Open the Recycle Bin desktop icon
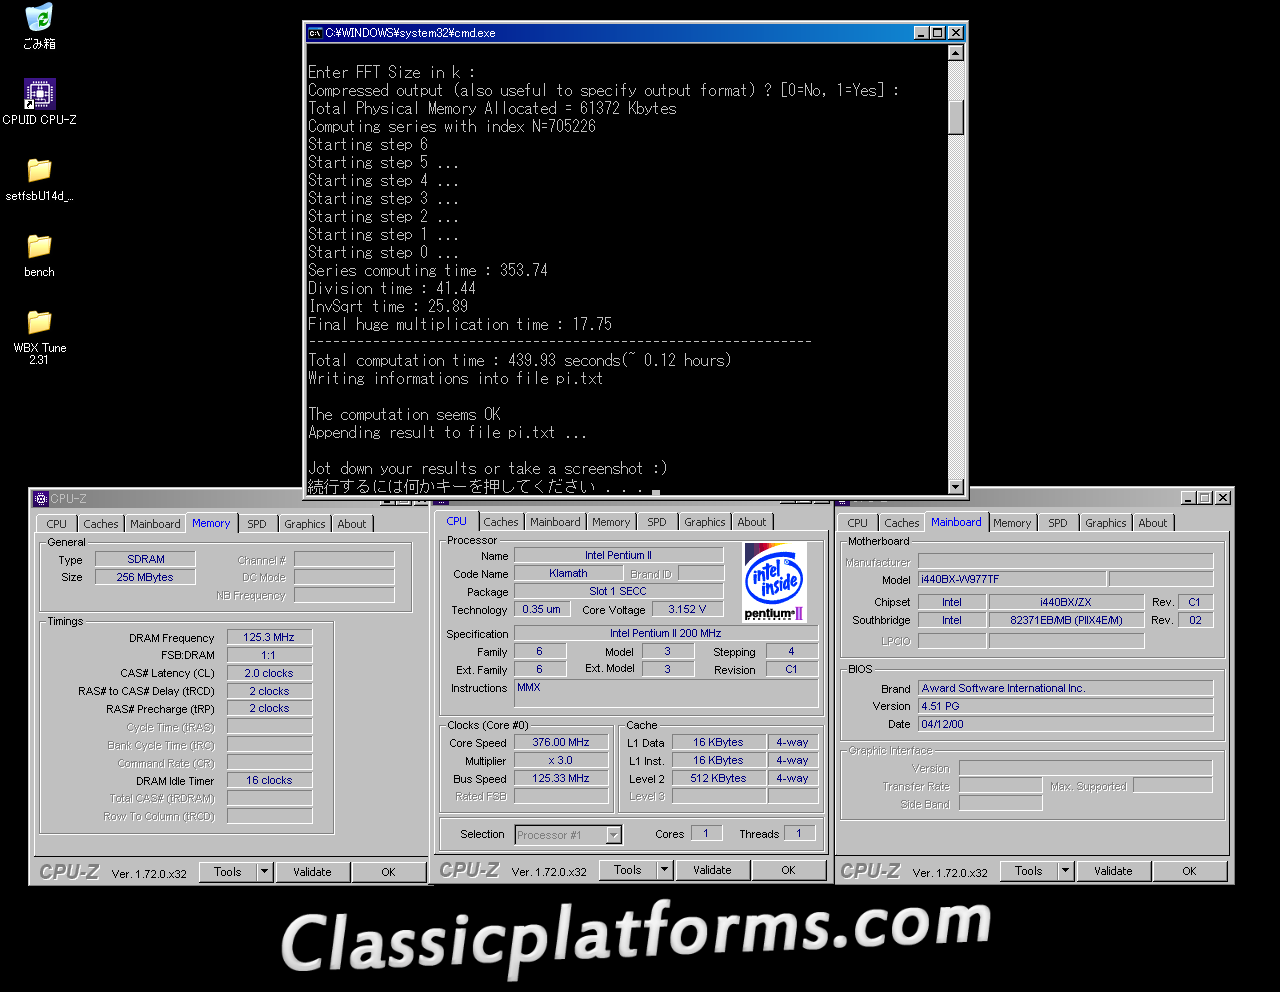Viewport: 1280px width, 992px height. pos(39,26)
